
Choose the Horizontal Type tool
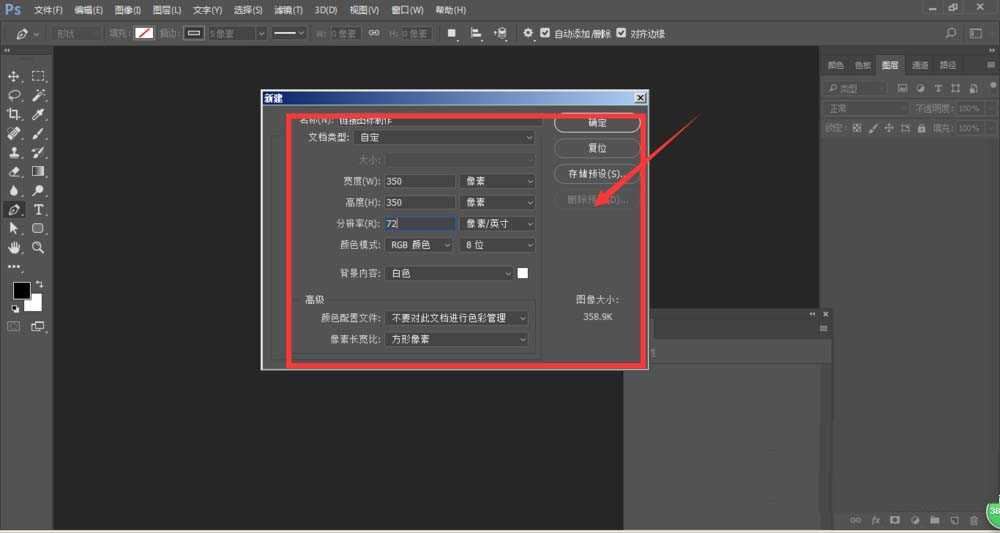point(38,210)
